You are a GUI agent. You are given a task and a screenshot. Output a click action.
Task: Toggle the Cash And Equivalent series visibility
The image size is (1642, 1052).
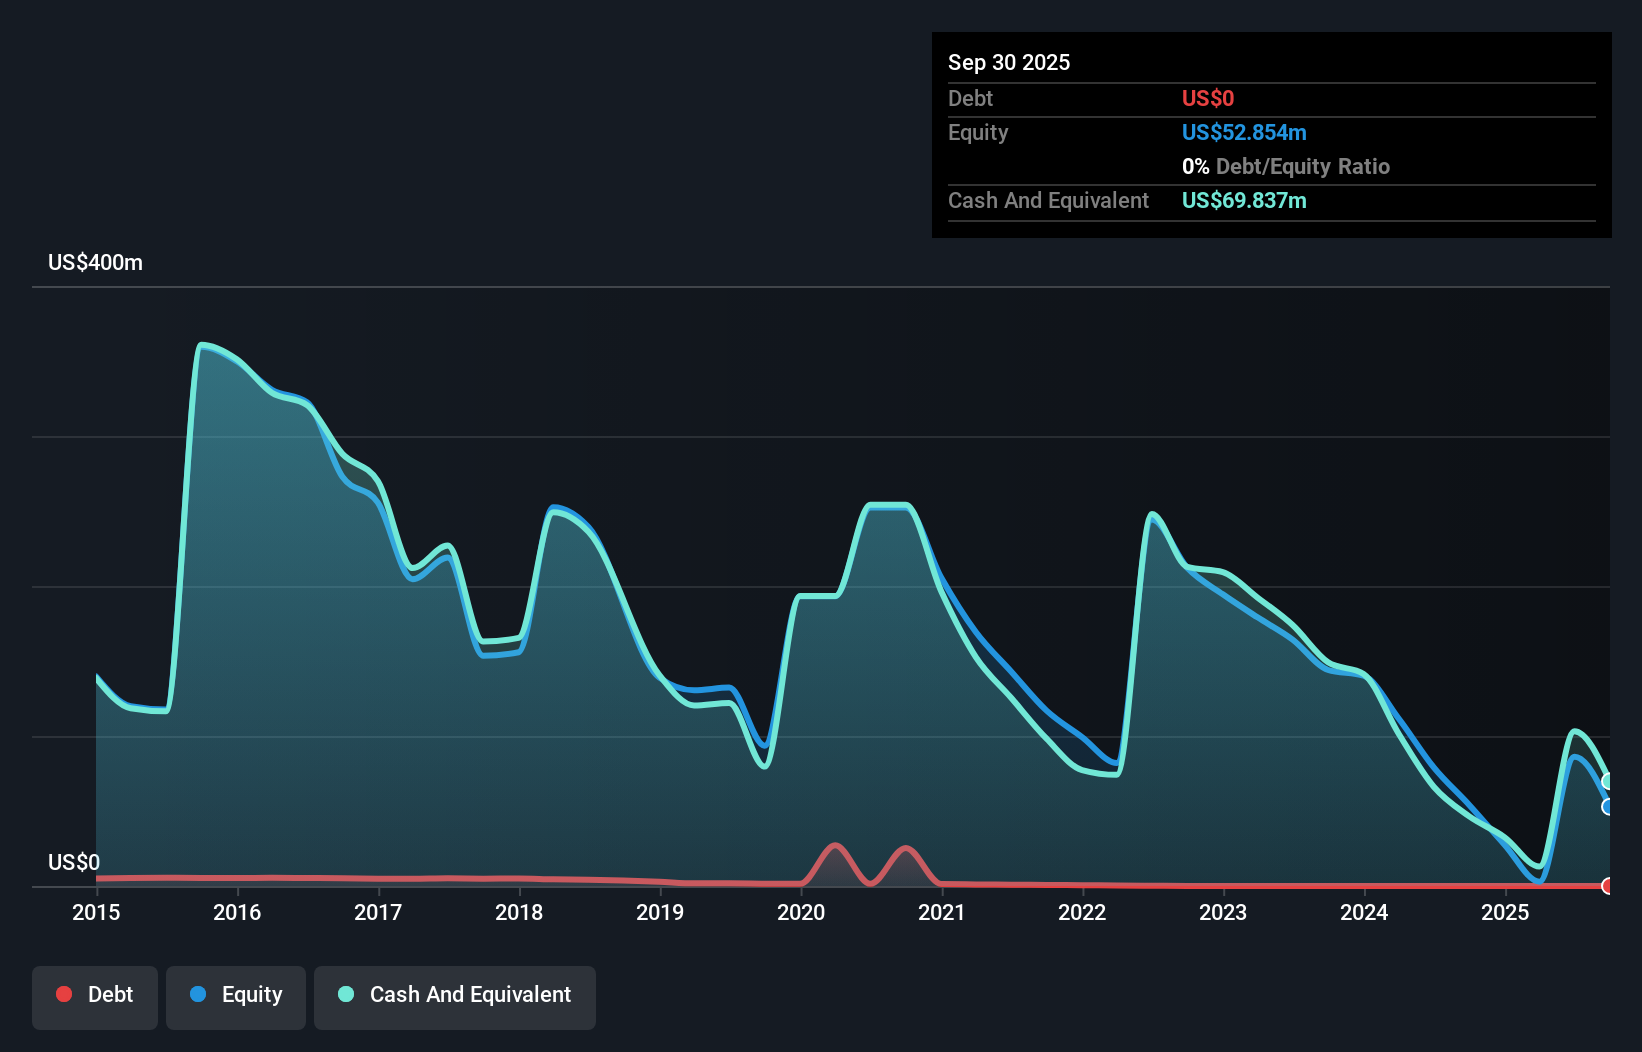[x=455, y=996]
